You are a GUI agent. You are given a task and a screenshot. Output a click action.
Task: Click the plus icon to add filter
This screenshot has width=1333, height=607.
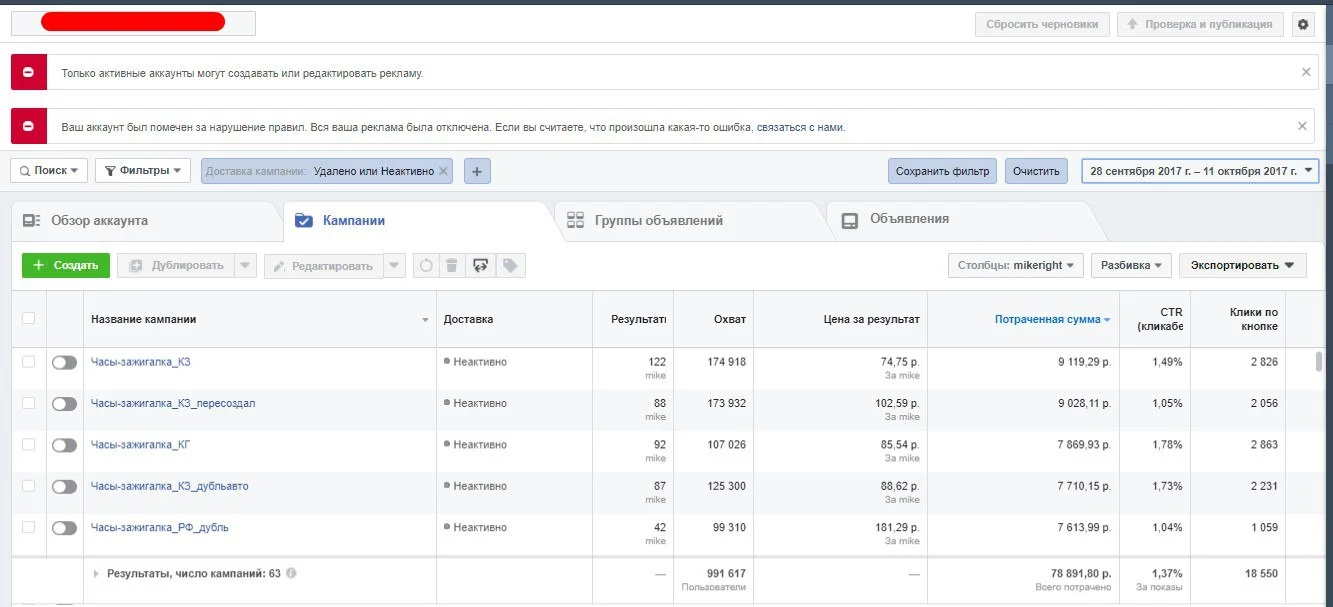click(x=477, y=171)
